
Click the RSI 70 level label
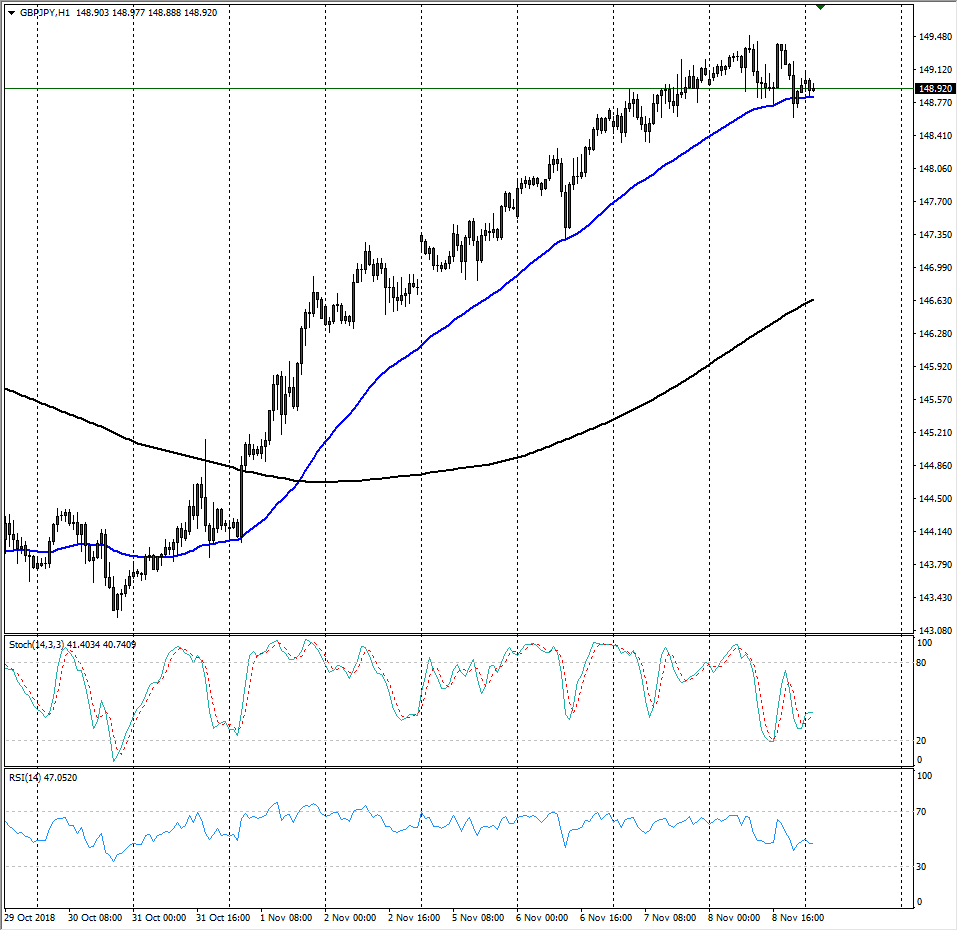click(x=926, y=812)
